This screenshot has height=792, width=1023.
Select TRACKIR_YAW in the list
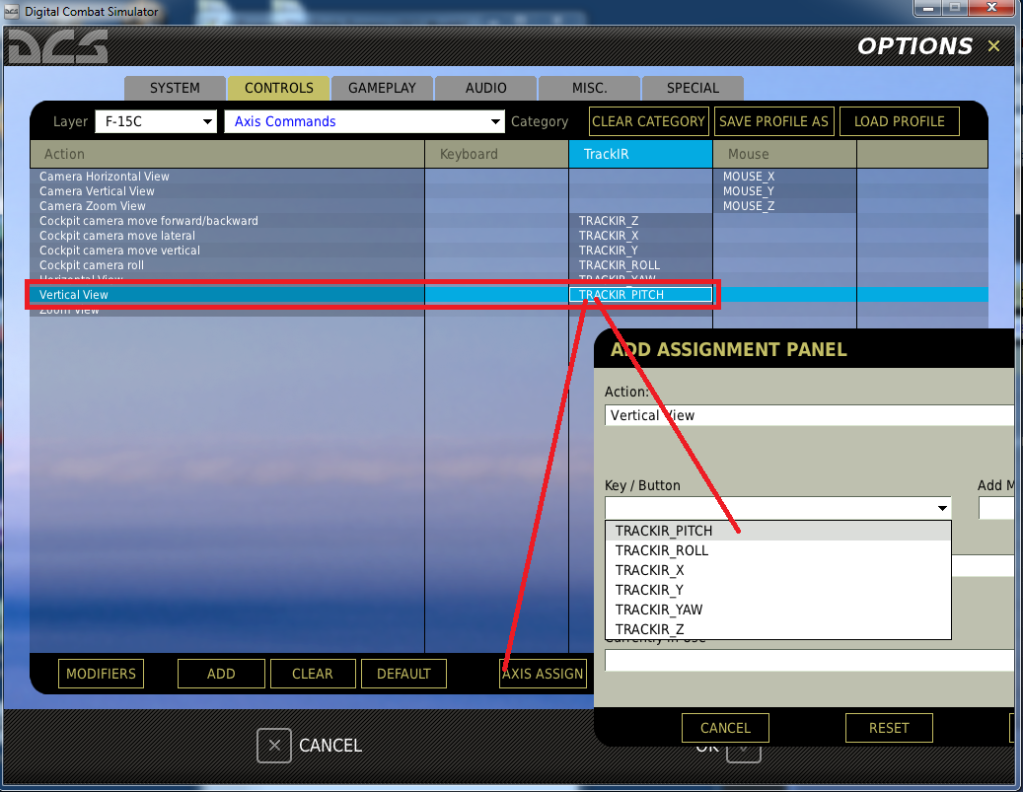click(659, 609)
